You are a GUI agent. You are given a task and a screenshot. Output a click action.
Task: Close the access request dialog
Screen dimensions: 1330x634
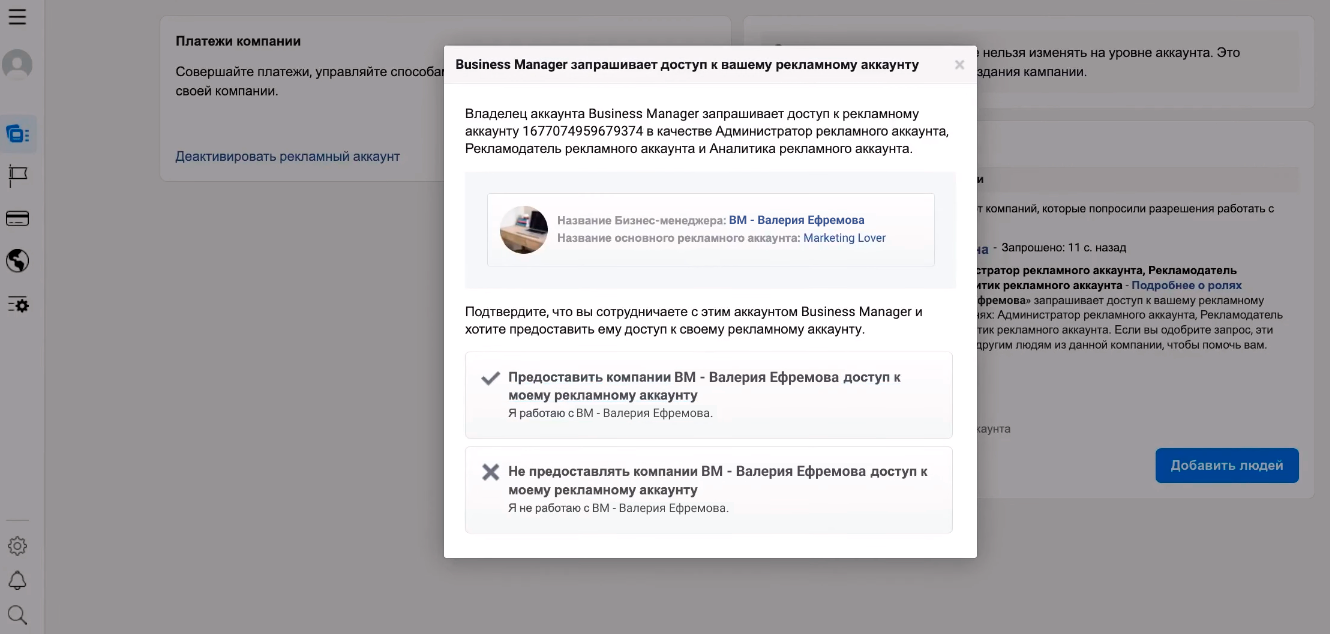959,65
